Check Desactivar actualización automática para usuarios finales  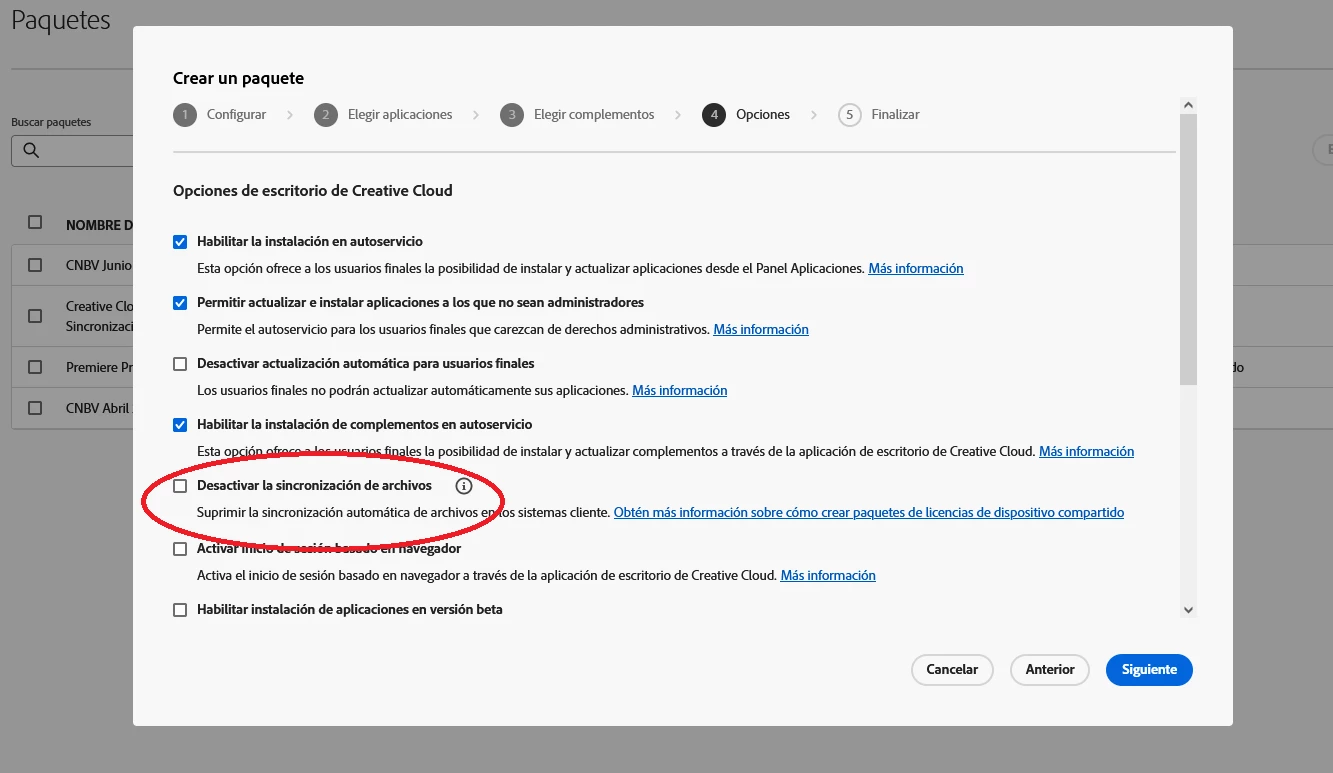click(x=180, y=364)
